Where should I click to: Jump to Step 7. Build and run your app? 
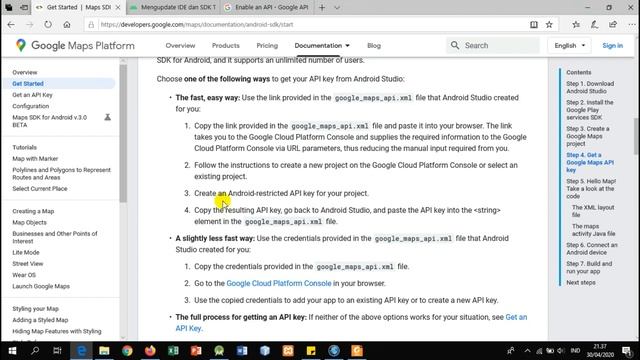[589, 267]
